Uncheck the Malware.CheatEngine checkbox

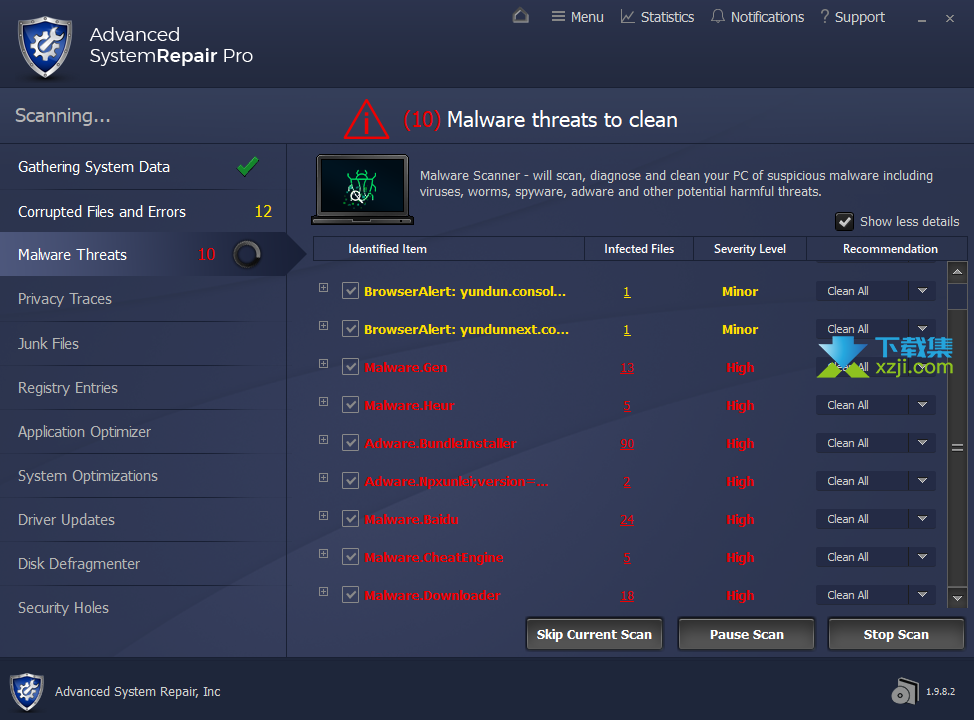[350, 557]
